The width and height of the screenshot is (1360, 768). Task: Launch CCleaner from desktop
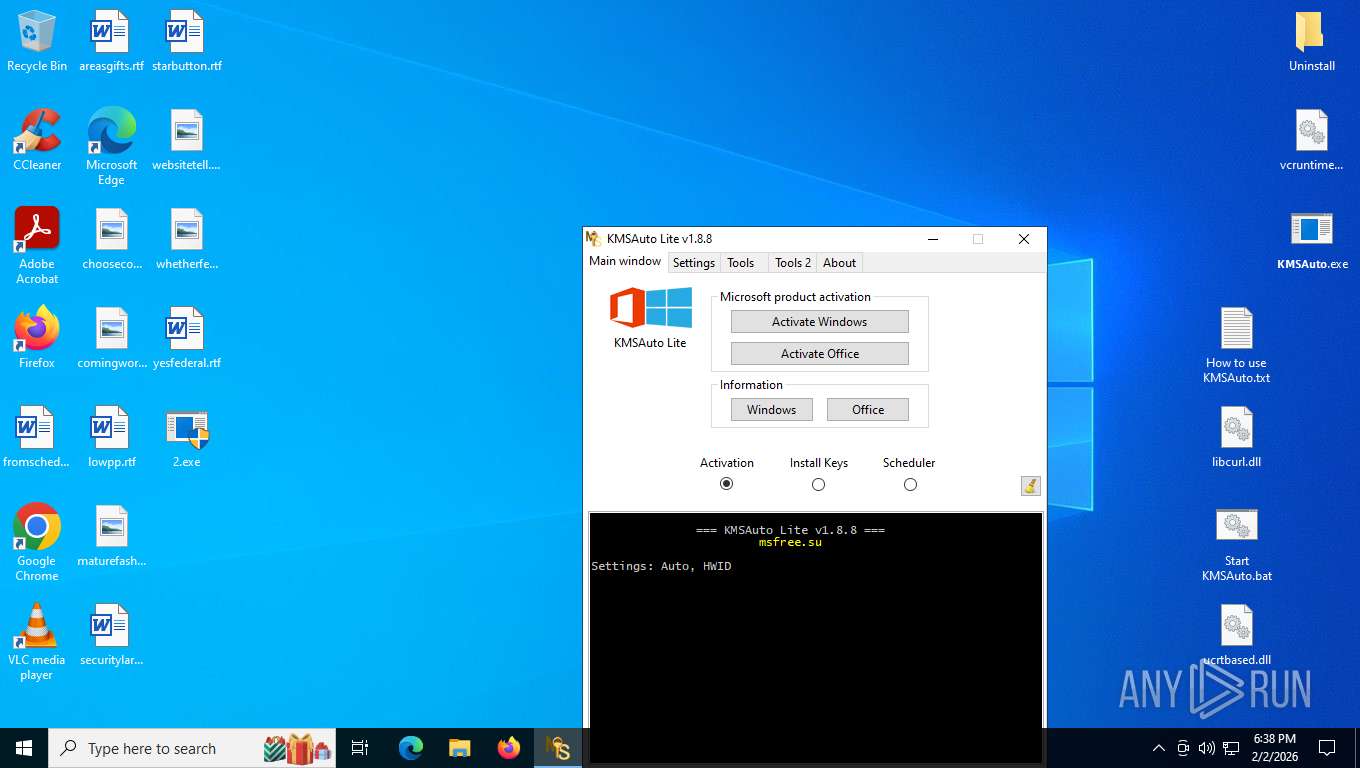(37, 140)
